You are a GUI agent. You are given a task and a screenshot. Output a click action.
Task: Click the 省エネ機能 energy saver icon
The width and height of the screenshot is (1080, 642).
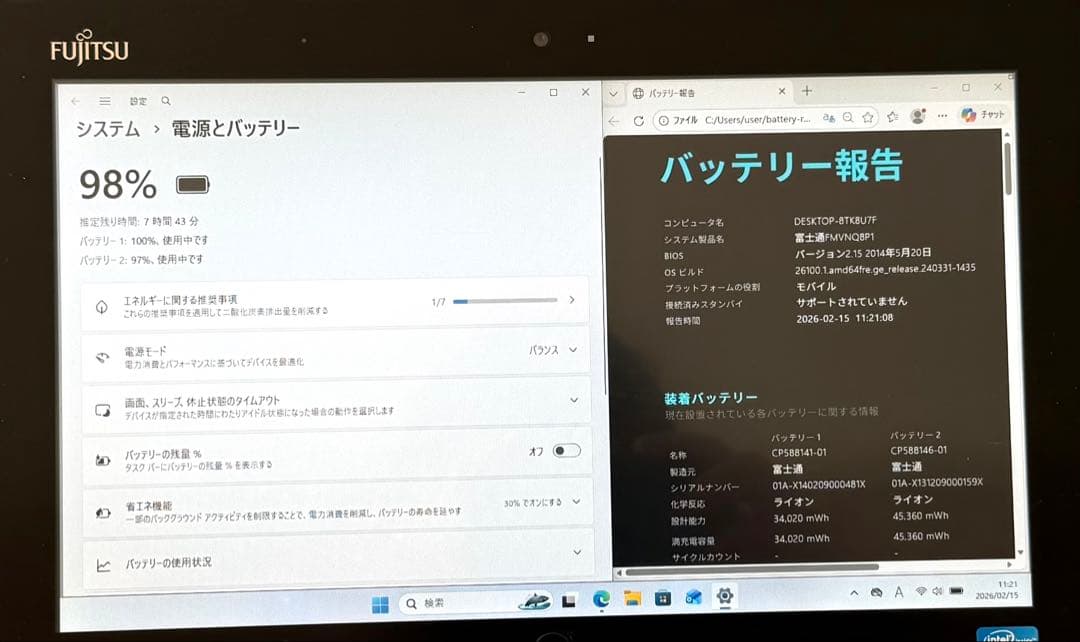pyautogui.click(x=103, y=513)
